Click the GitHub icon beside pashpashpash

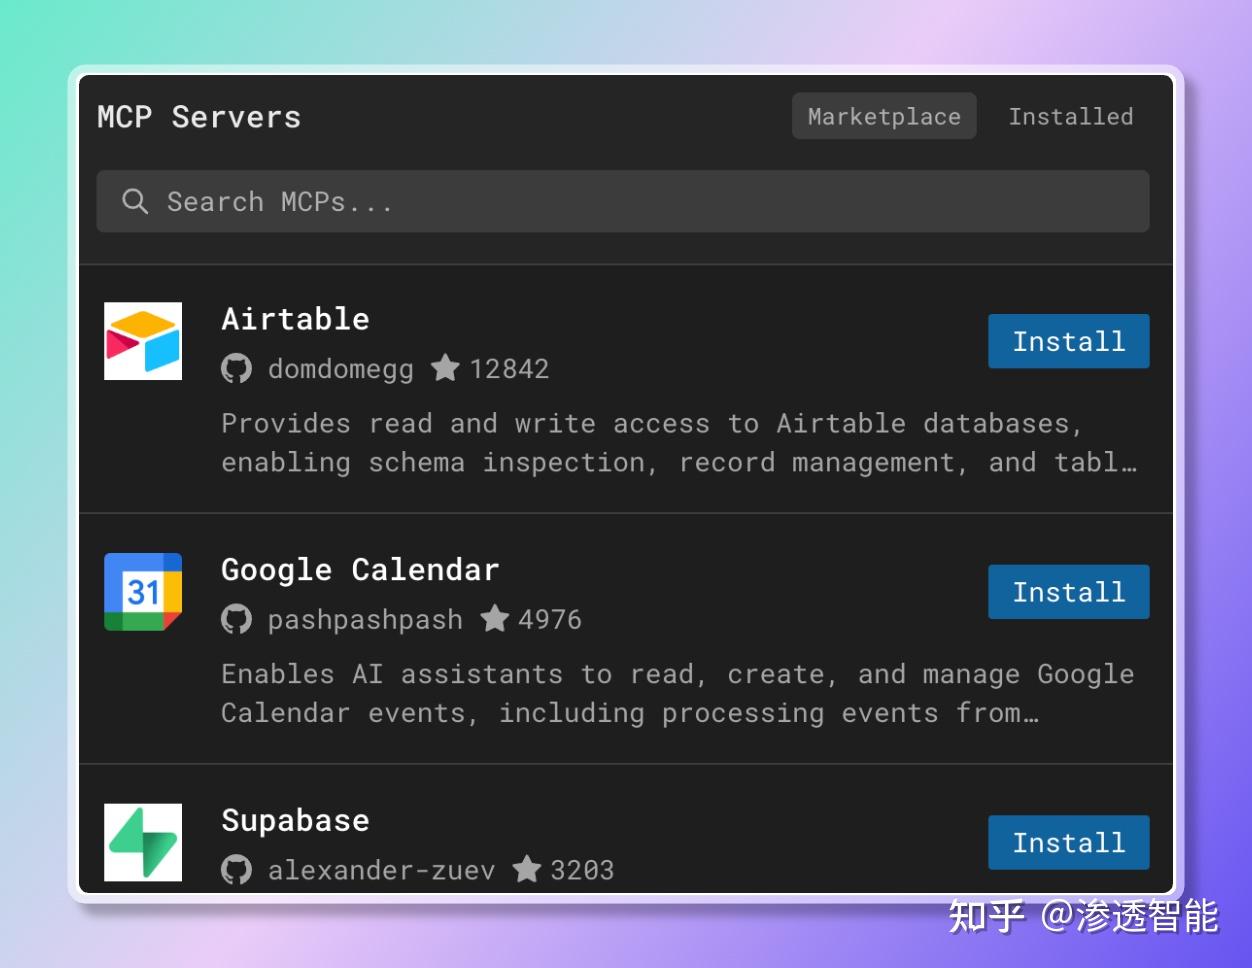pos(236,619)
